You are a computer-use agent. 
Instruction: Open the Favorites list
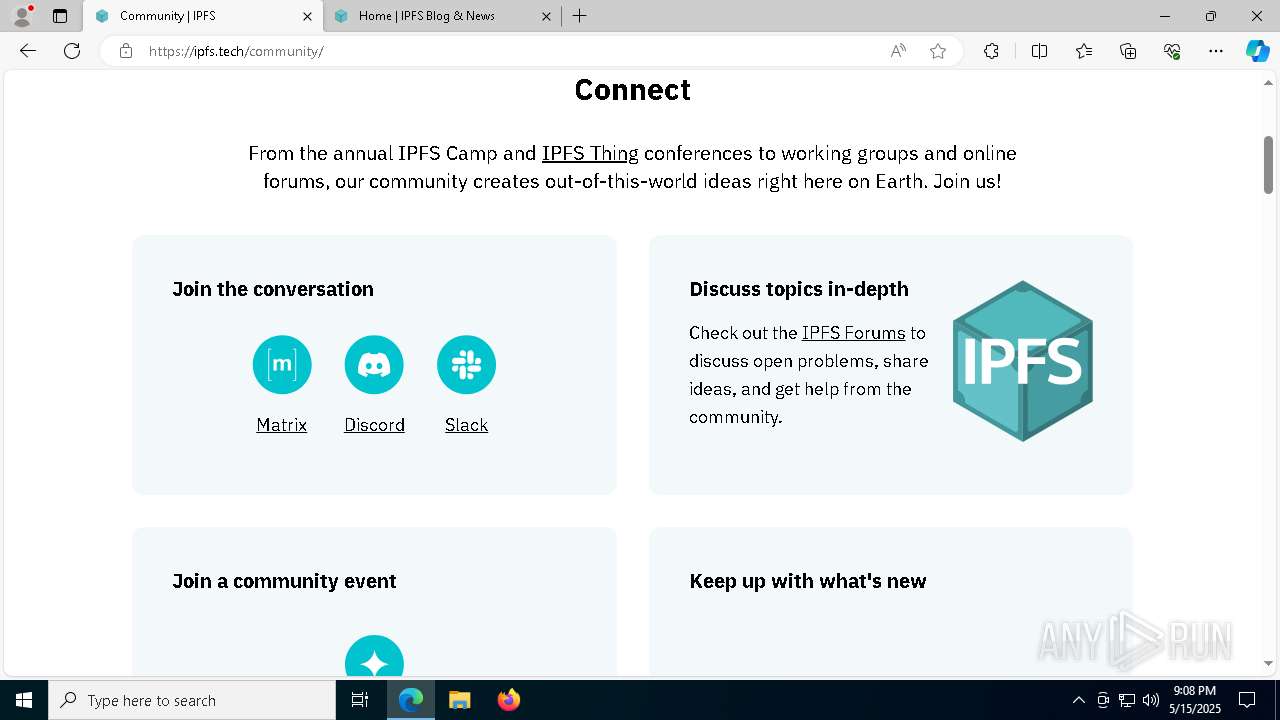1084,51
